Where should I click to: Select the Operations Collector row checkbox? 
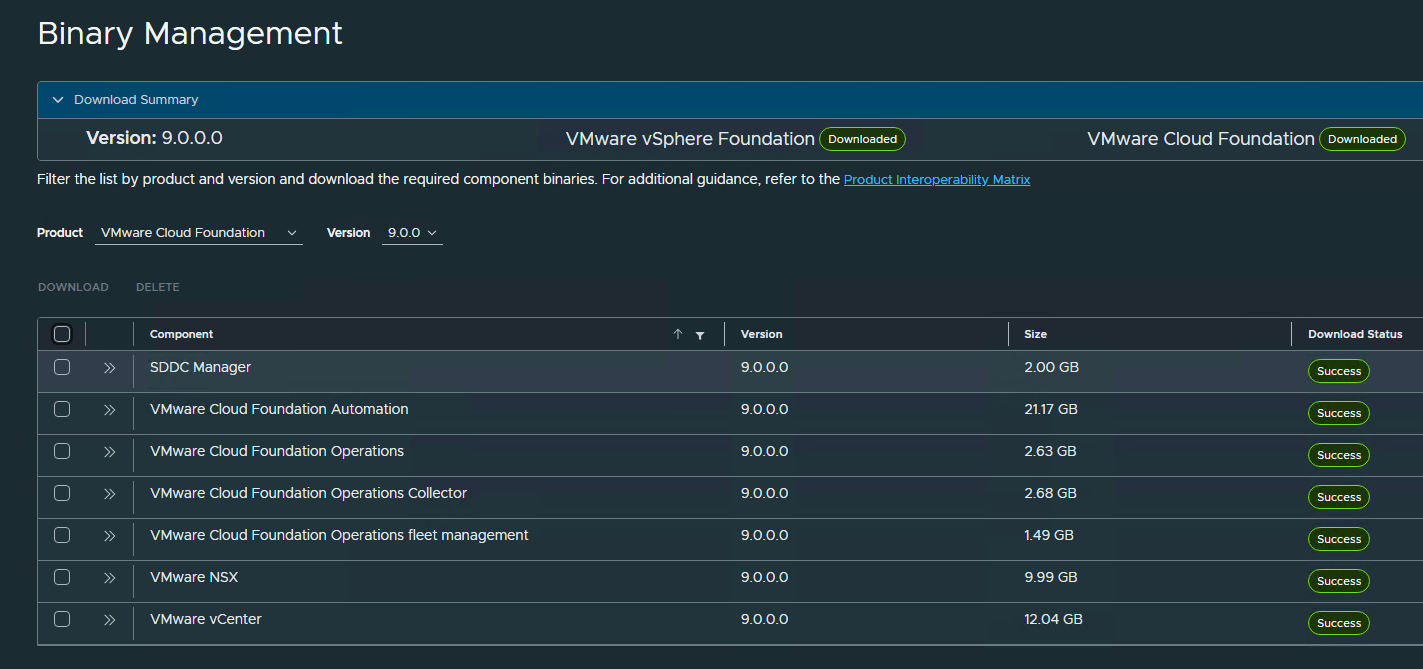(62, 493)
